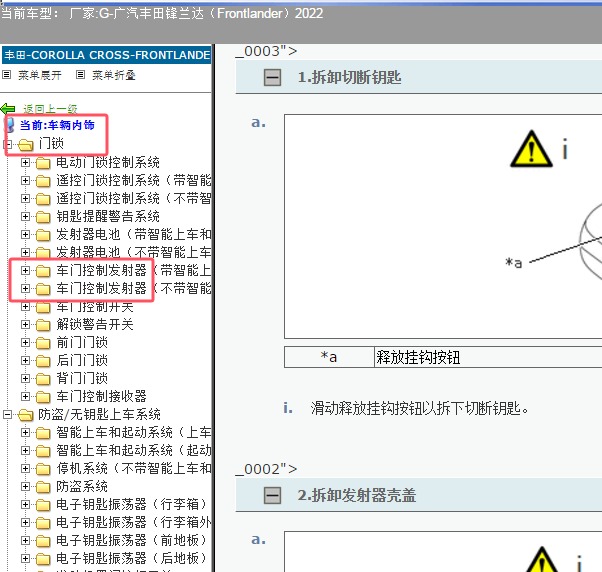Viewport: 602px width, 572px height.
Task: Click the 当前:车辆内饰 location icon
Action: 10,125
